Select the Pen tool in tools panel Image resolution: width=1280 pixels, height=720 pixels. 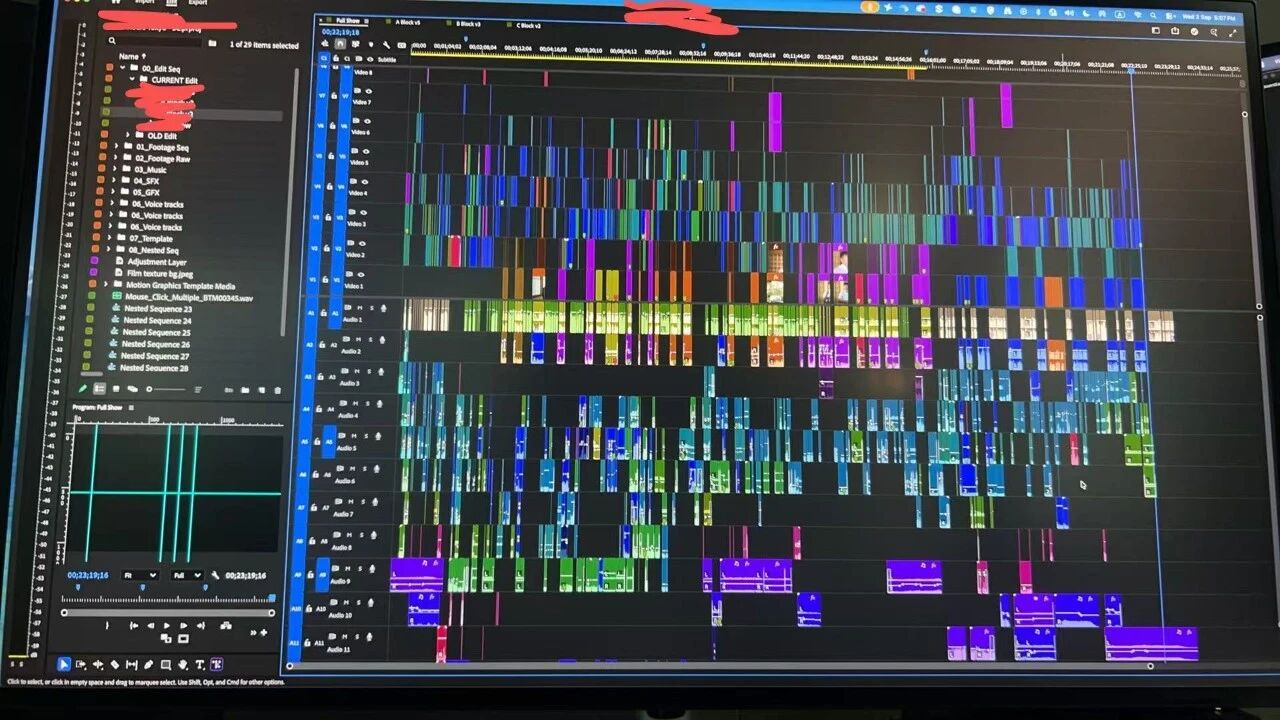pos(148,664)
